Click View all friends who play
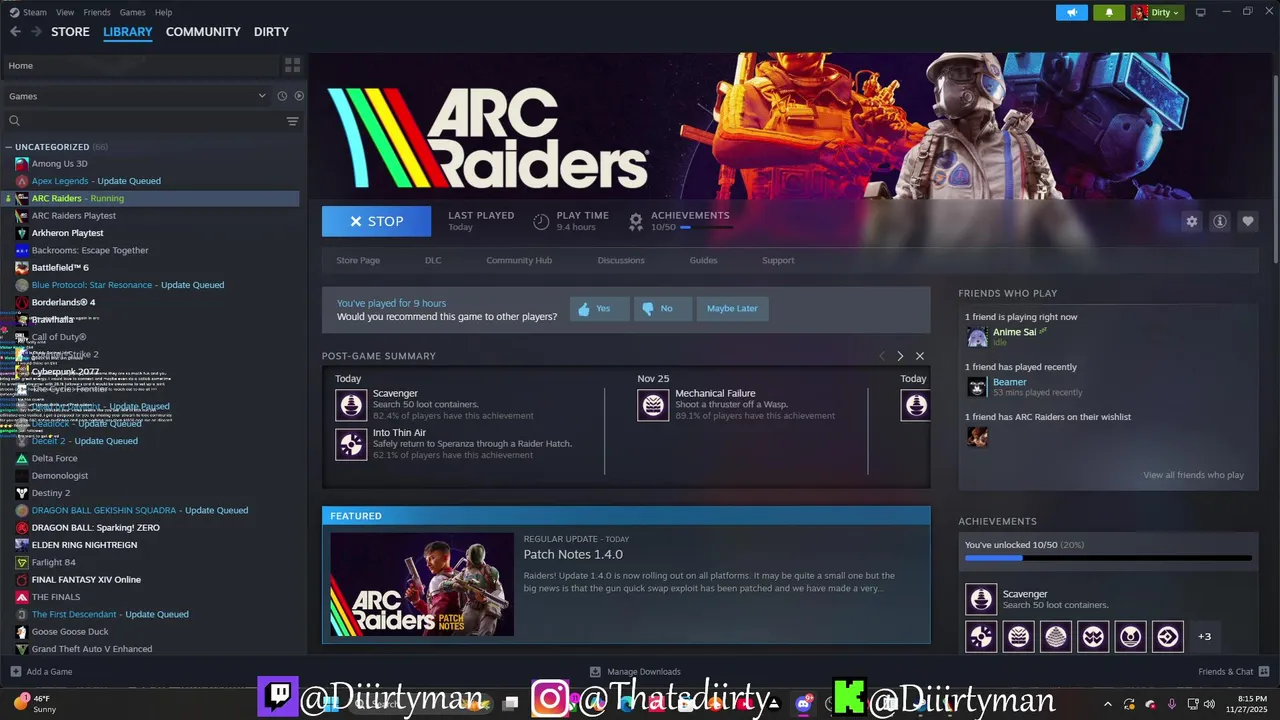 pos(1193,475)
